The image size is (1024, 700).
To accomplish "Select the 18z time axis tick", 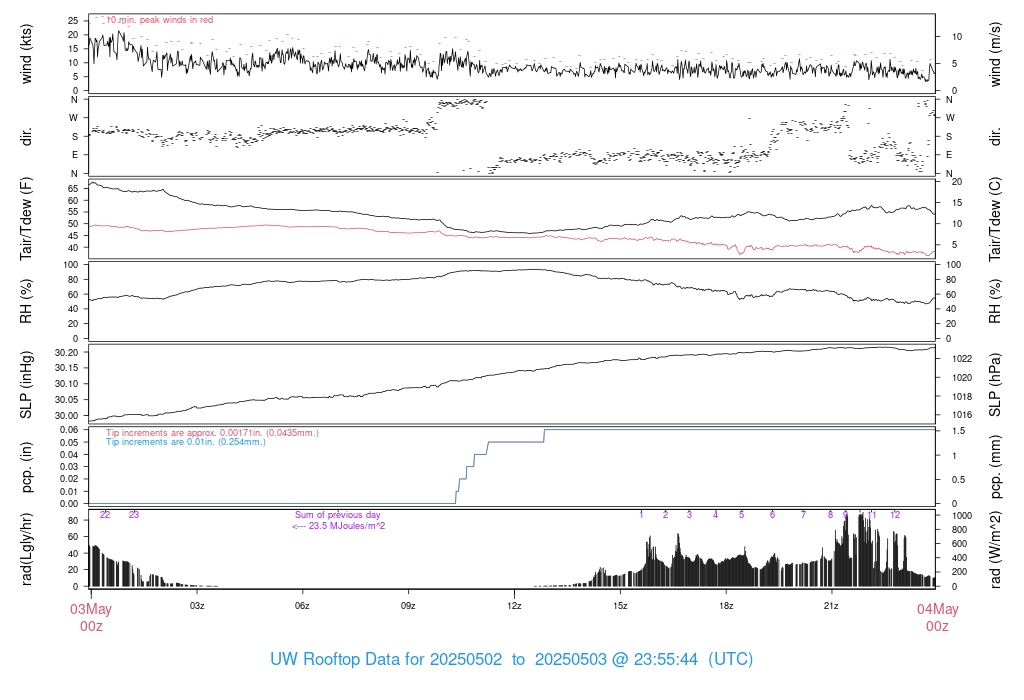I will pyautogui.click(x=726, y=606).
